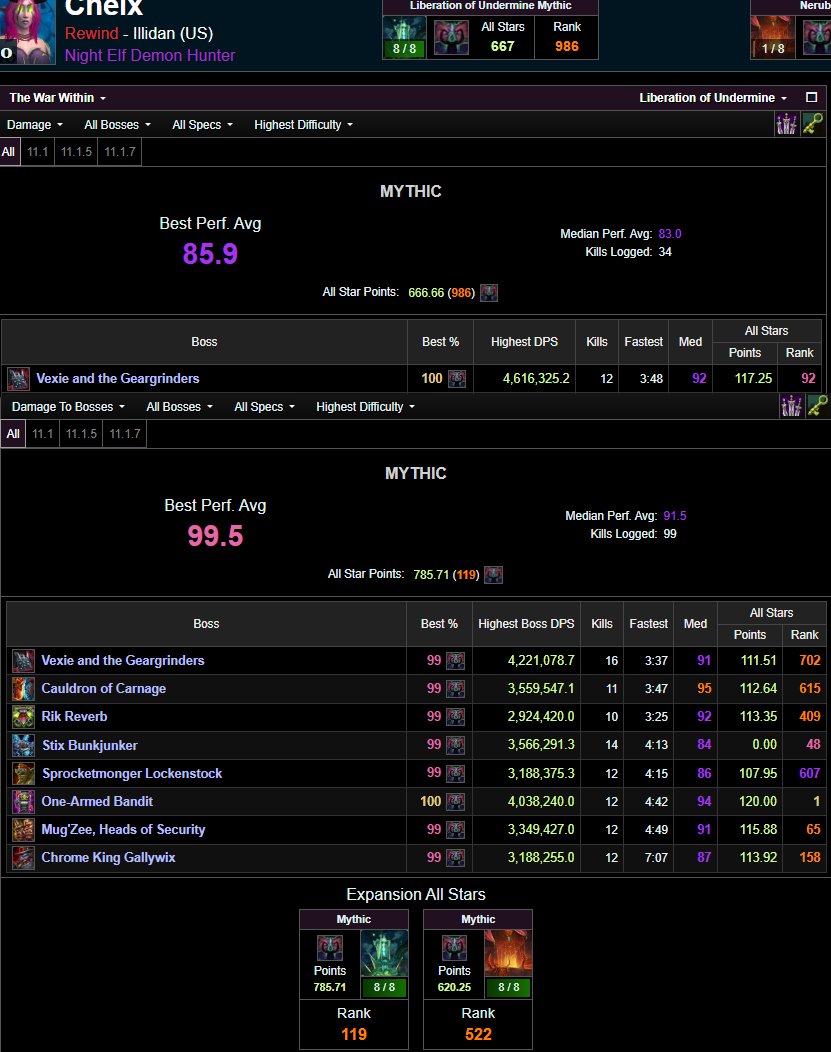The width and height of the screenshot is (831, 1052).
Task: Open the Damage metric dropdown
Action: coord(35,125)
